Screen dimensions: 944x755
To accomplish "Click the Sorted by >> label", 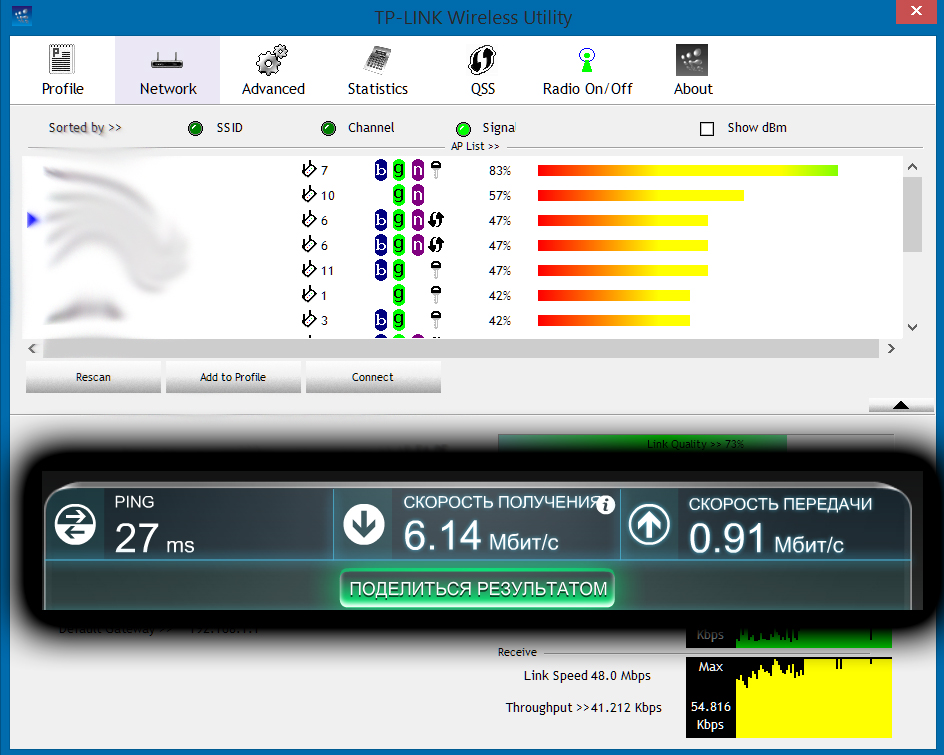I will pos(85,128).
